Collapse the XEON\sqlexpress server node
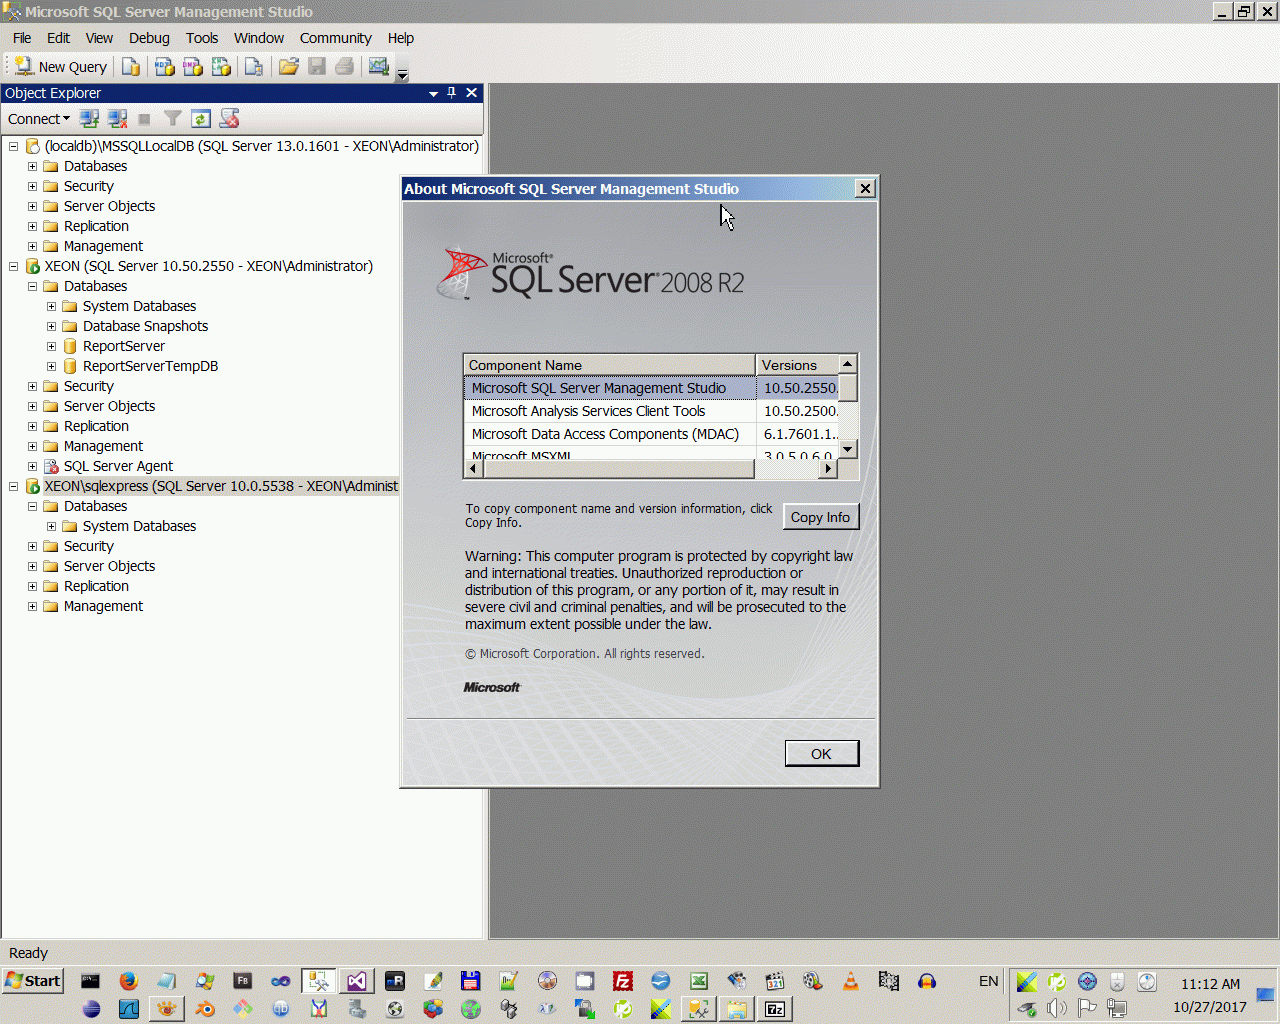This screenshot has width=1280, height=1024. pos(13,486)
